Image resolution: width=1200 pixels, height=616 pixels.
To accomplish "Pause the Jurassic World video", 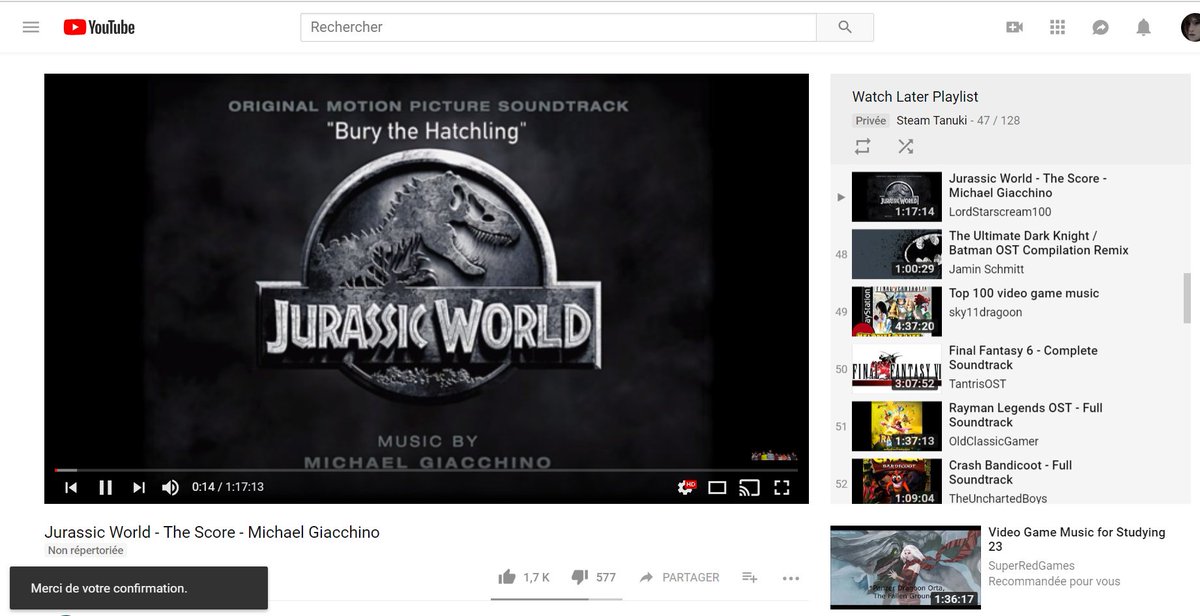I will [105, 487].
